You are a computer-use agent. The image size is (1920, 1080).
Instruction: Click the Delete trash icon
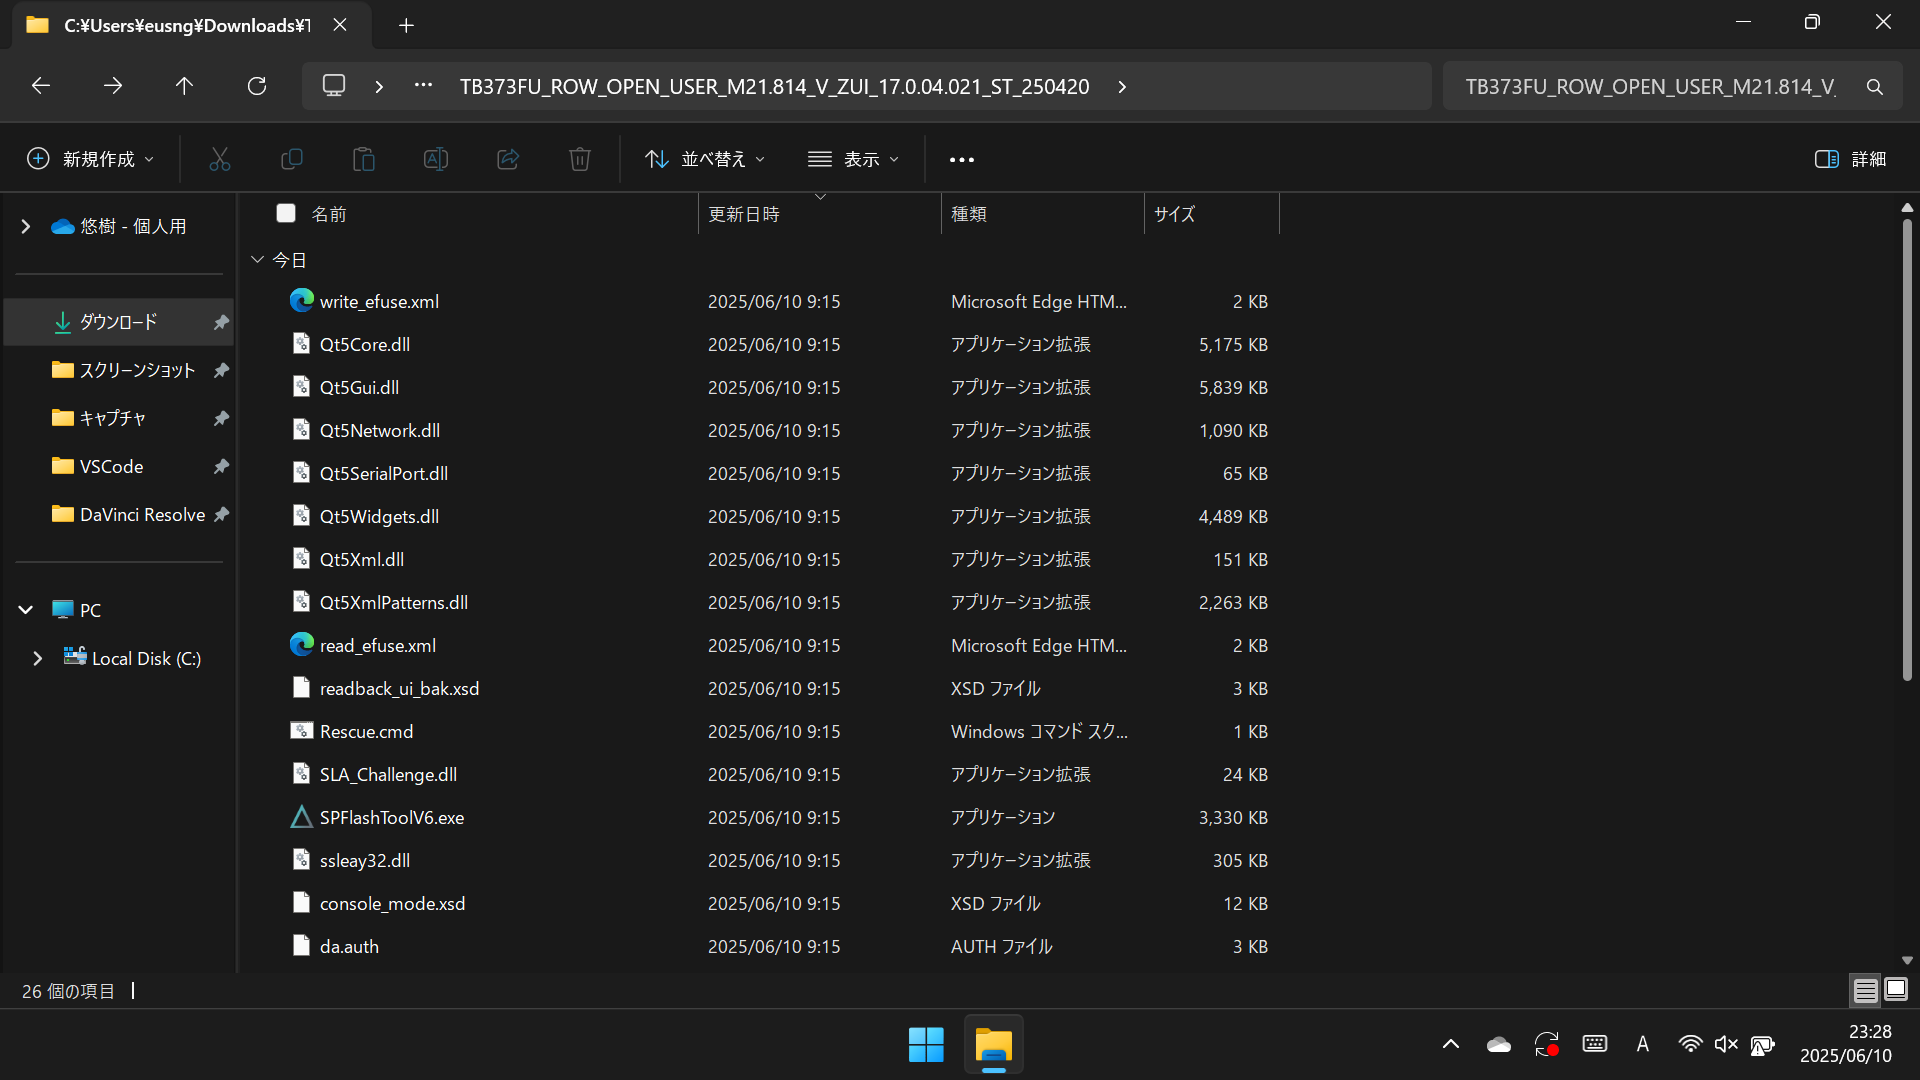click(580, 159)
